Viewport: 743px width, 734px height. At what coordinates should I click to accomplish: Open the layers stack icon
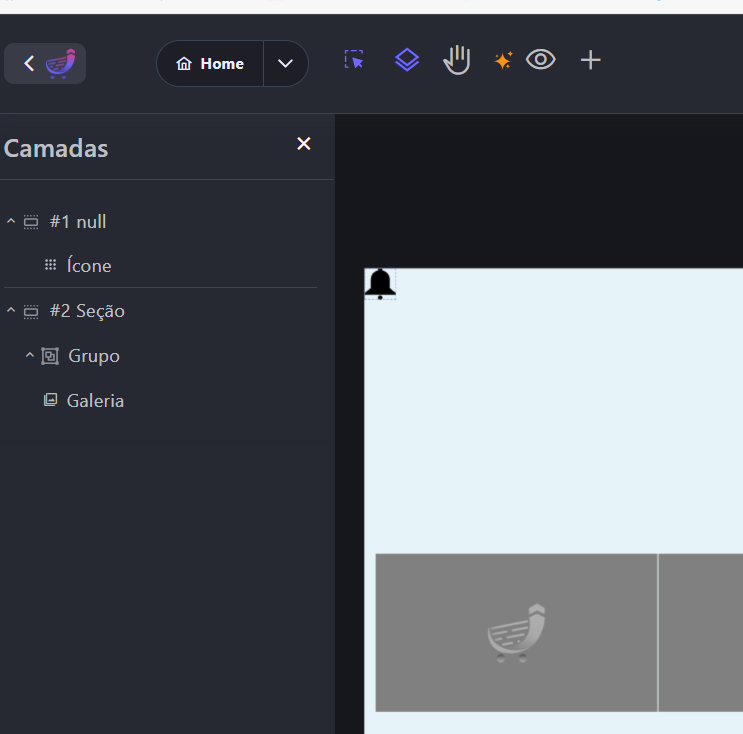pyautogui.click(x=406, y=60)
